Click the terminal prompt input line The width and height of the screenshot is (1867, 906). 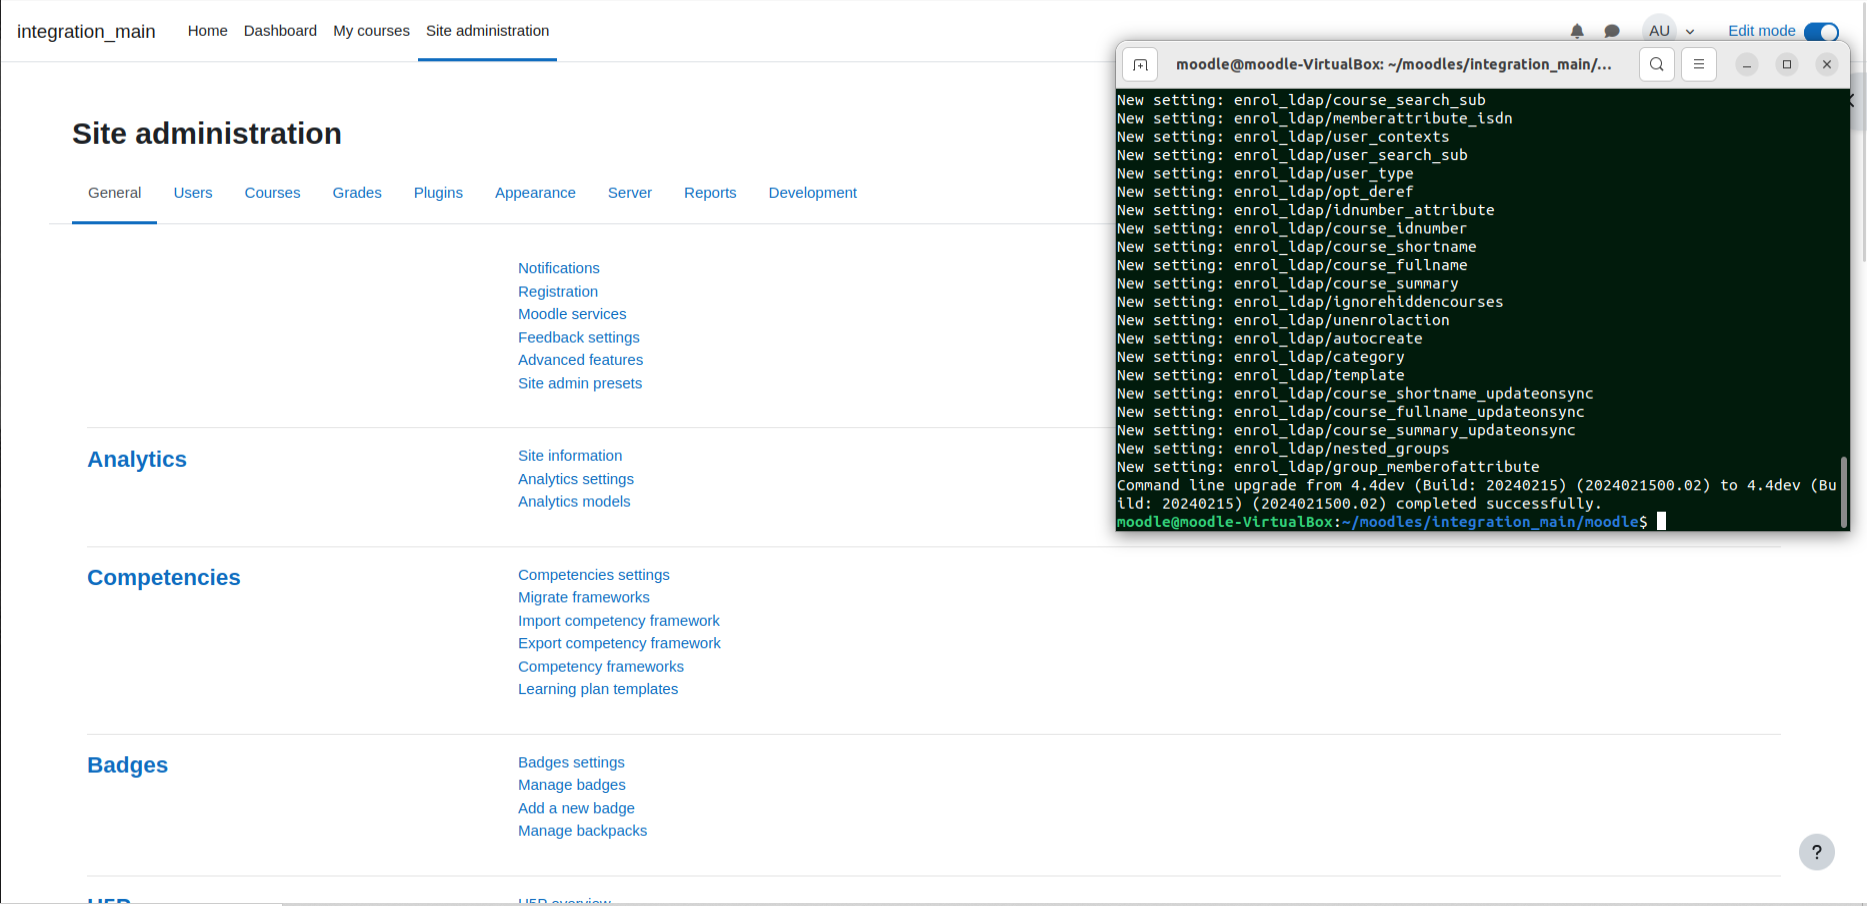pyautogui.click(x=1392, y=522)
